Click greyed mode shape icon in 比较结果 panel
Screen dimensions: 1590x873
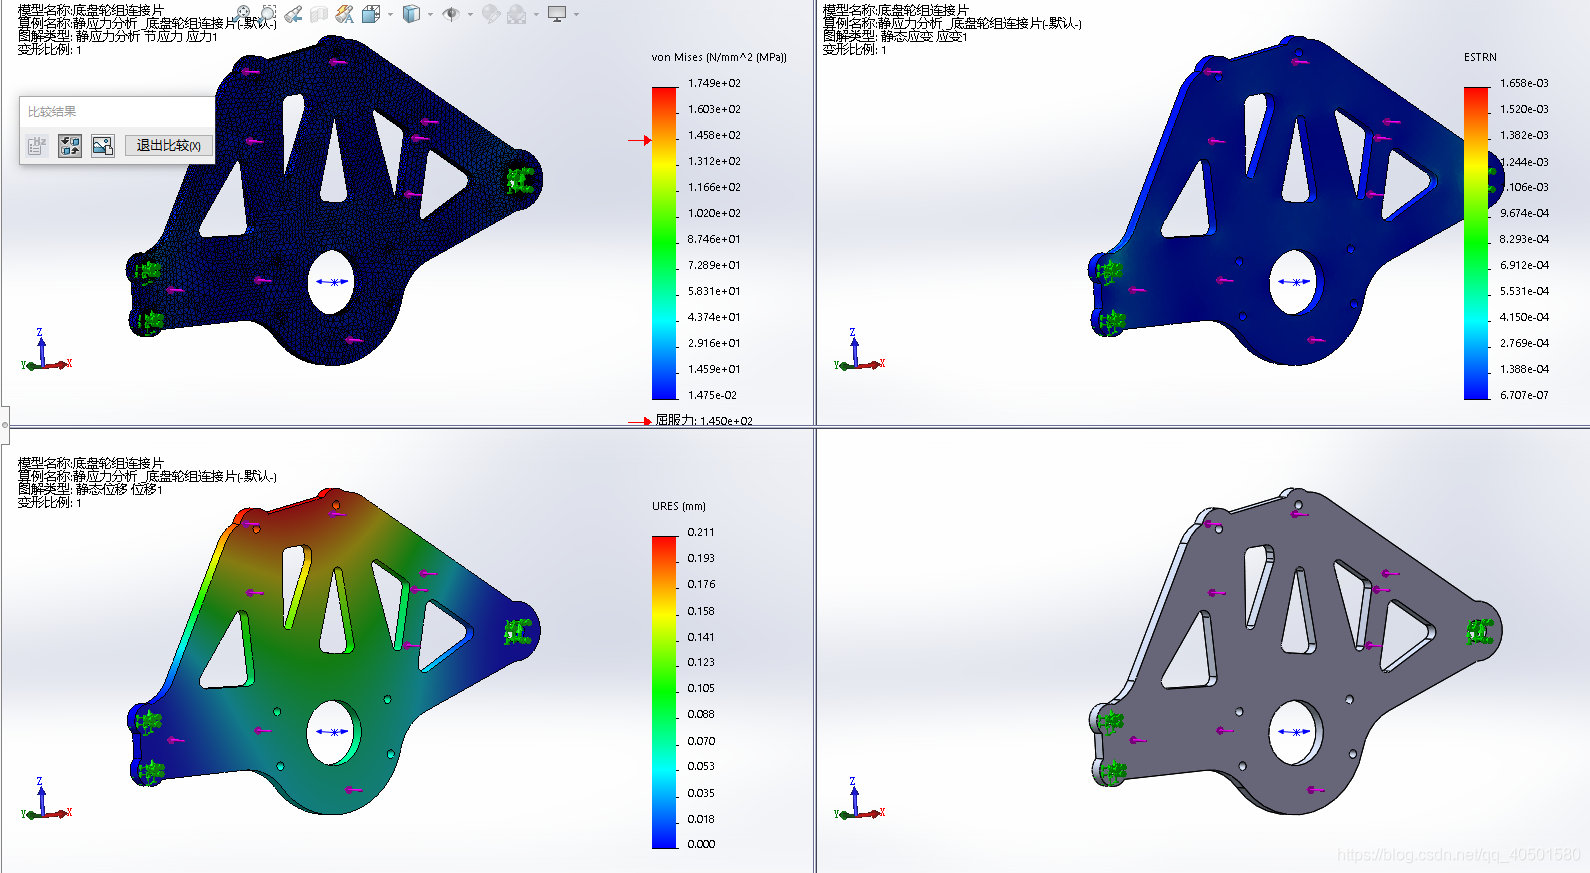coord(37,146)
